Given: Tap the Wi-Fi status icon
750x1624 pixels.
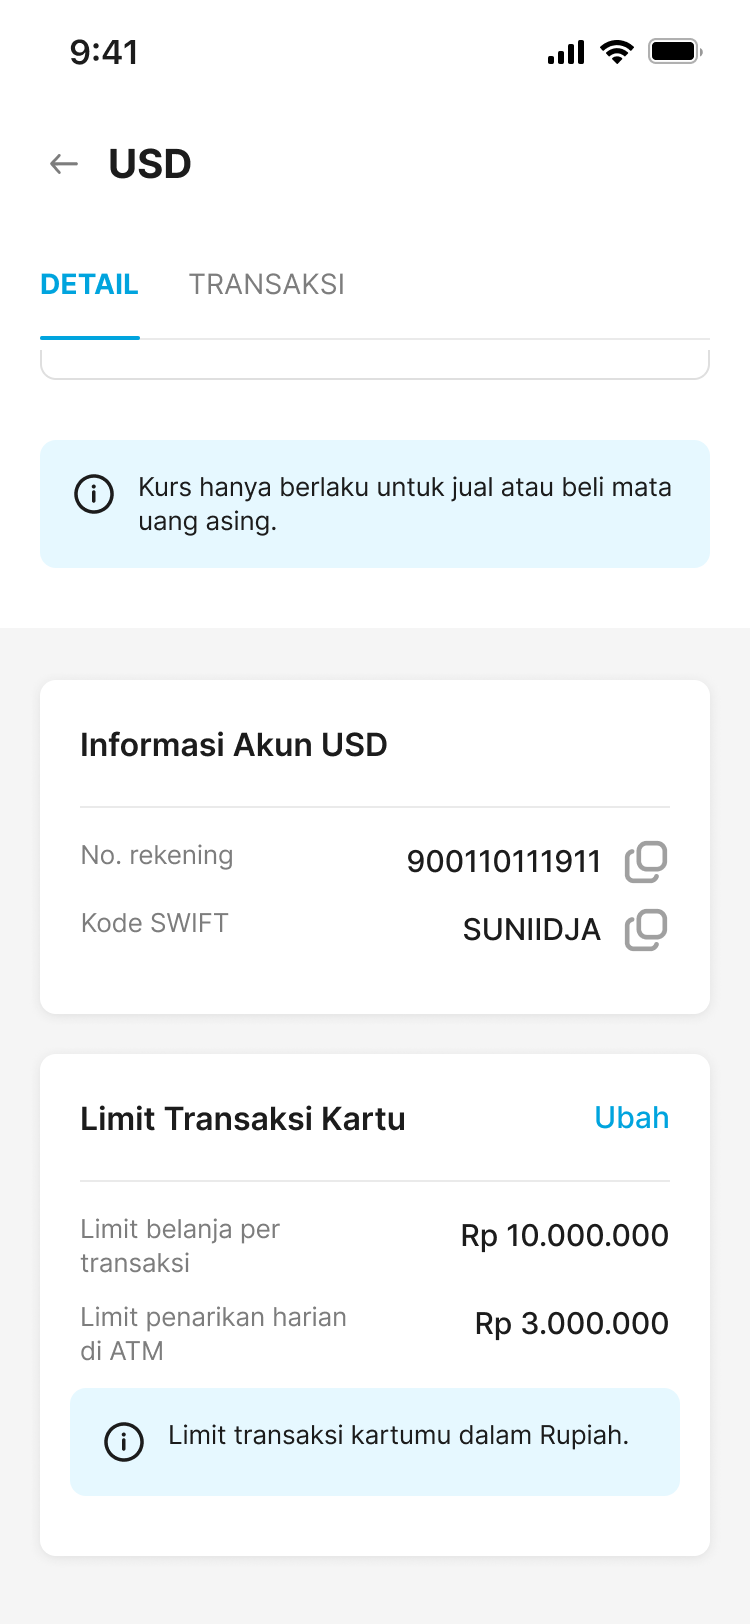Looking at the screenshot, I should pyautogui.click(x=617, y=52).
